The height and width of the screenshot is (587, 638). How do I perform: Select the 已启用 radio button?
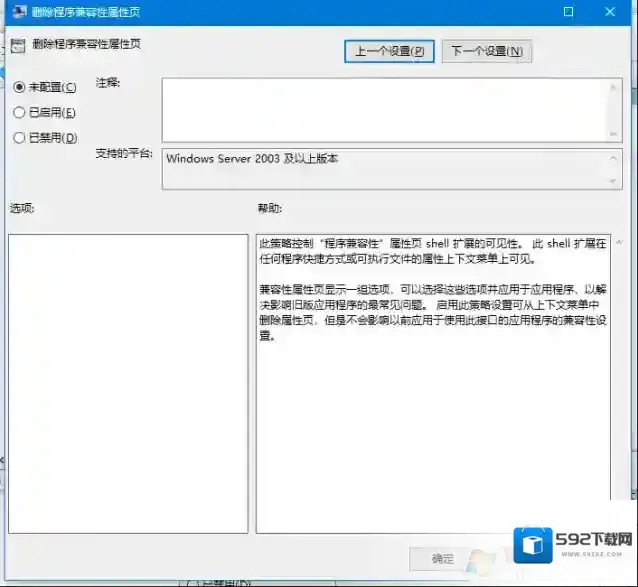19,112
